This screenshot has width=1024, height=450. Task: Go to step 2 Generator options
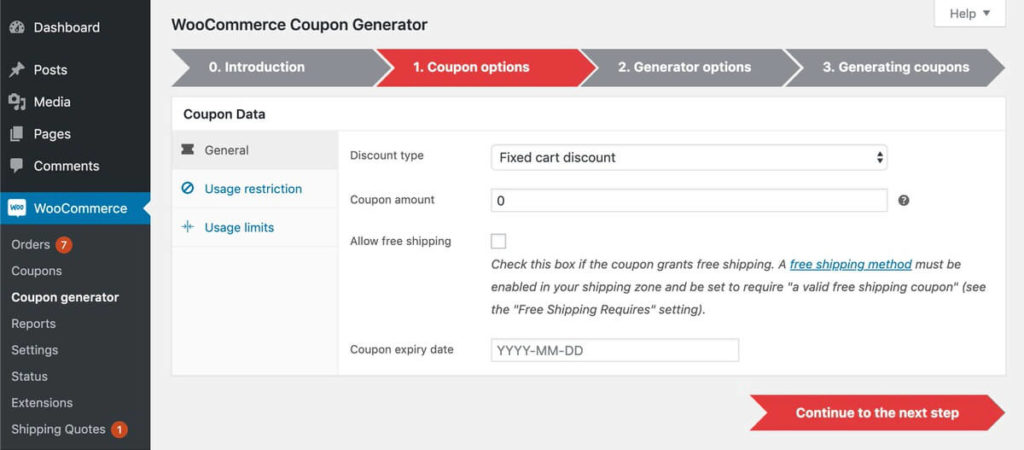pyautogui.click(x=684, y=67)
